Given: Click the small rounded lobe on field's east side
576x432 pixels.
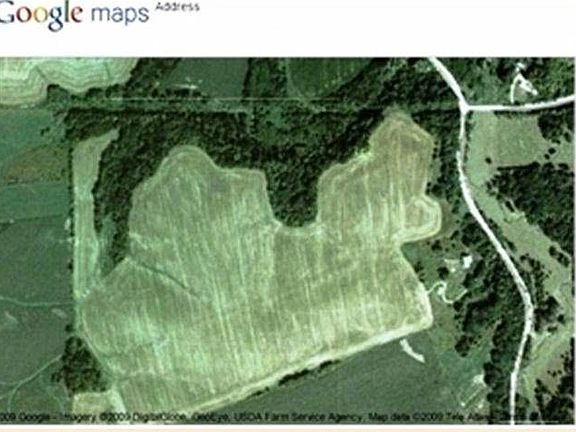Looking at the screenshot, I should point(428,217).
